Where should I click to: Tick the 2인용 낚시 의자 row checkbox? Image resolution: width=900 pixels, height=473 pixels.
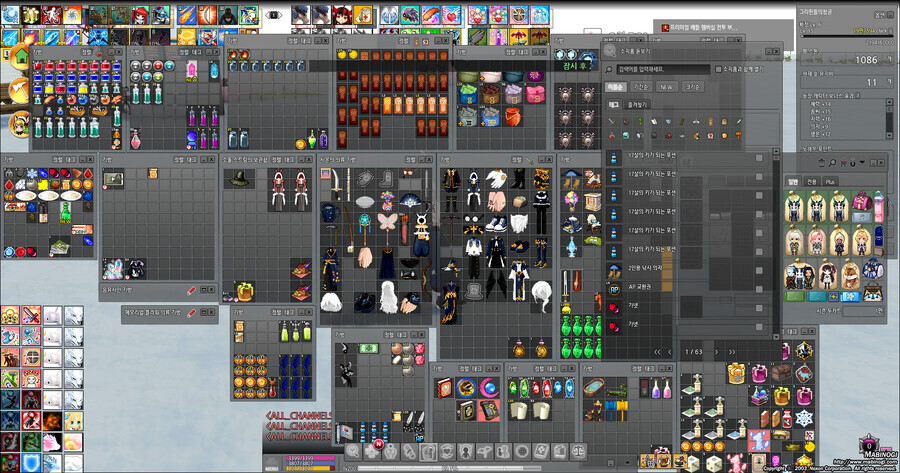coord(760,269)
